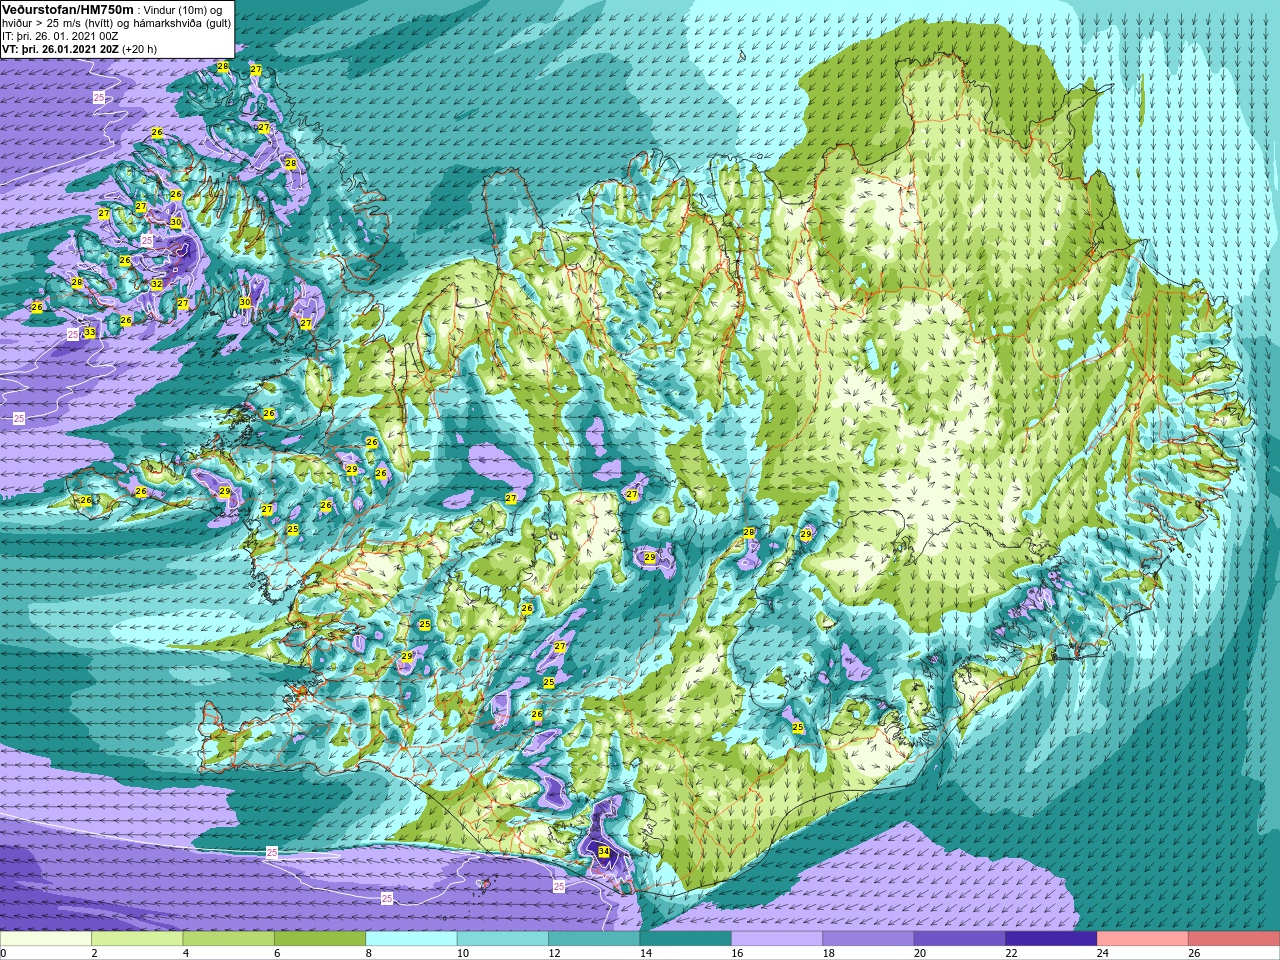Click the yellow gust label 32
The image size is (1280, 960).
[x=157, y=284]
